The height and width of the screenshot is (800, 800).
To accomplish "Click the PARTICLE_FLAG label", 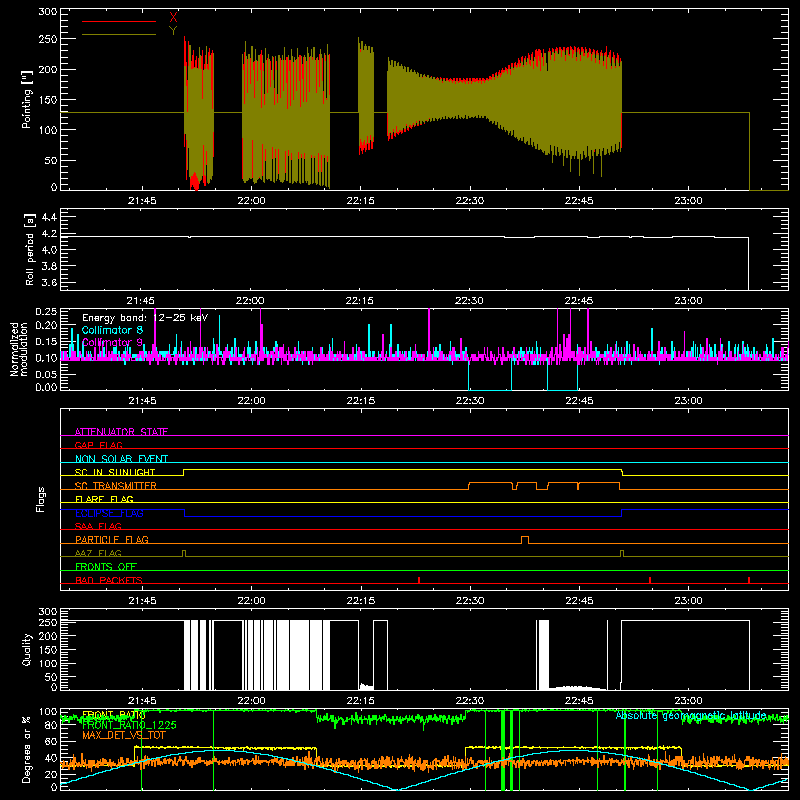I will [112, 539].
